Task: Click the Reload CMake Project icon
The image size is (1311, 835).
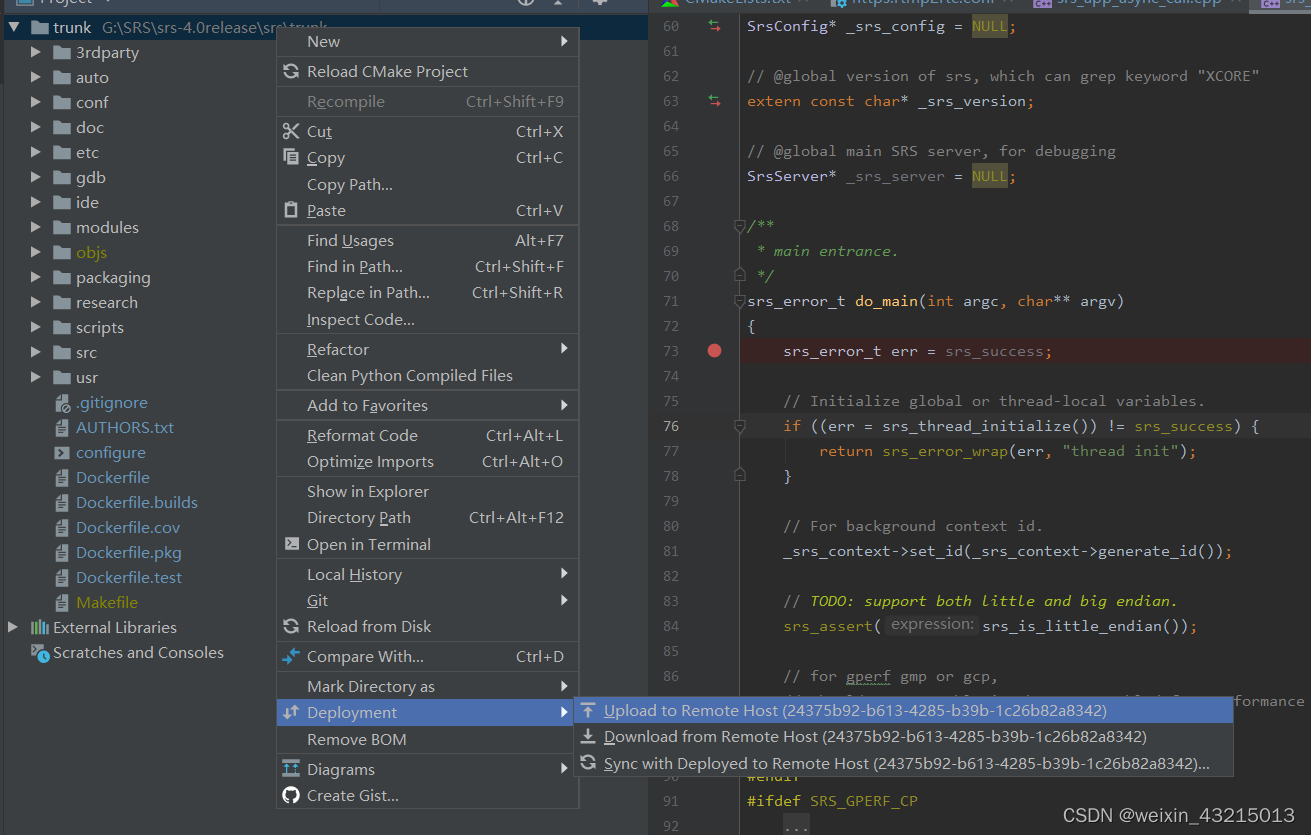Action: click(x=291, y=71)
